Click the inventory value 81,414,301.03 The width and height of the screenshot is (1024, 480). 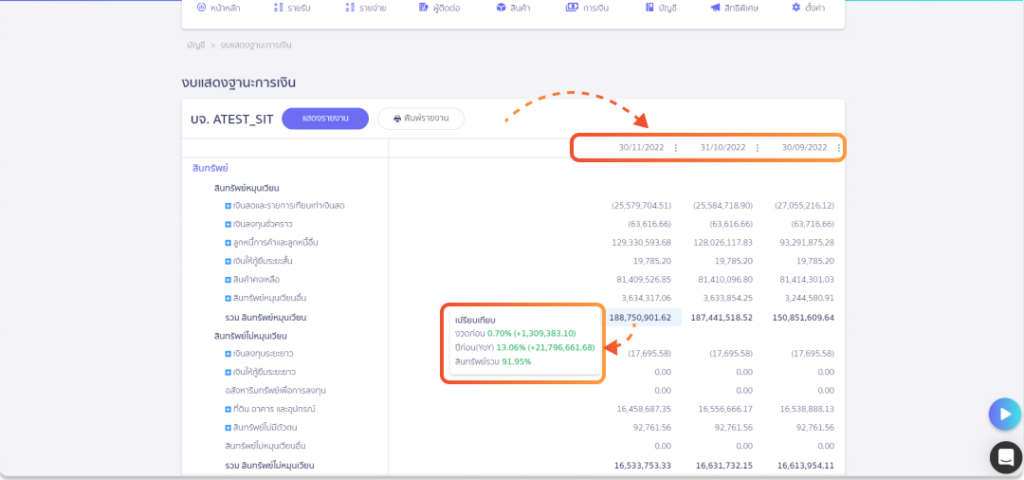point(807,280)
